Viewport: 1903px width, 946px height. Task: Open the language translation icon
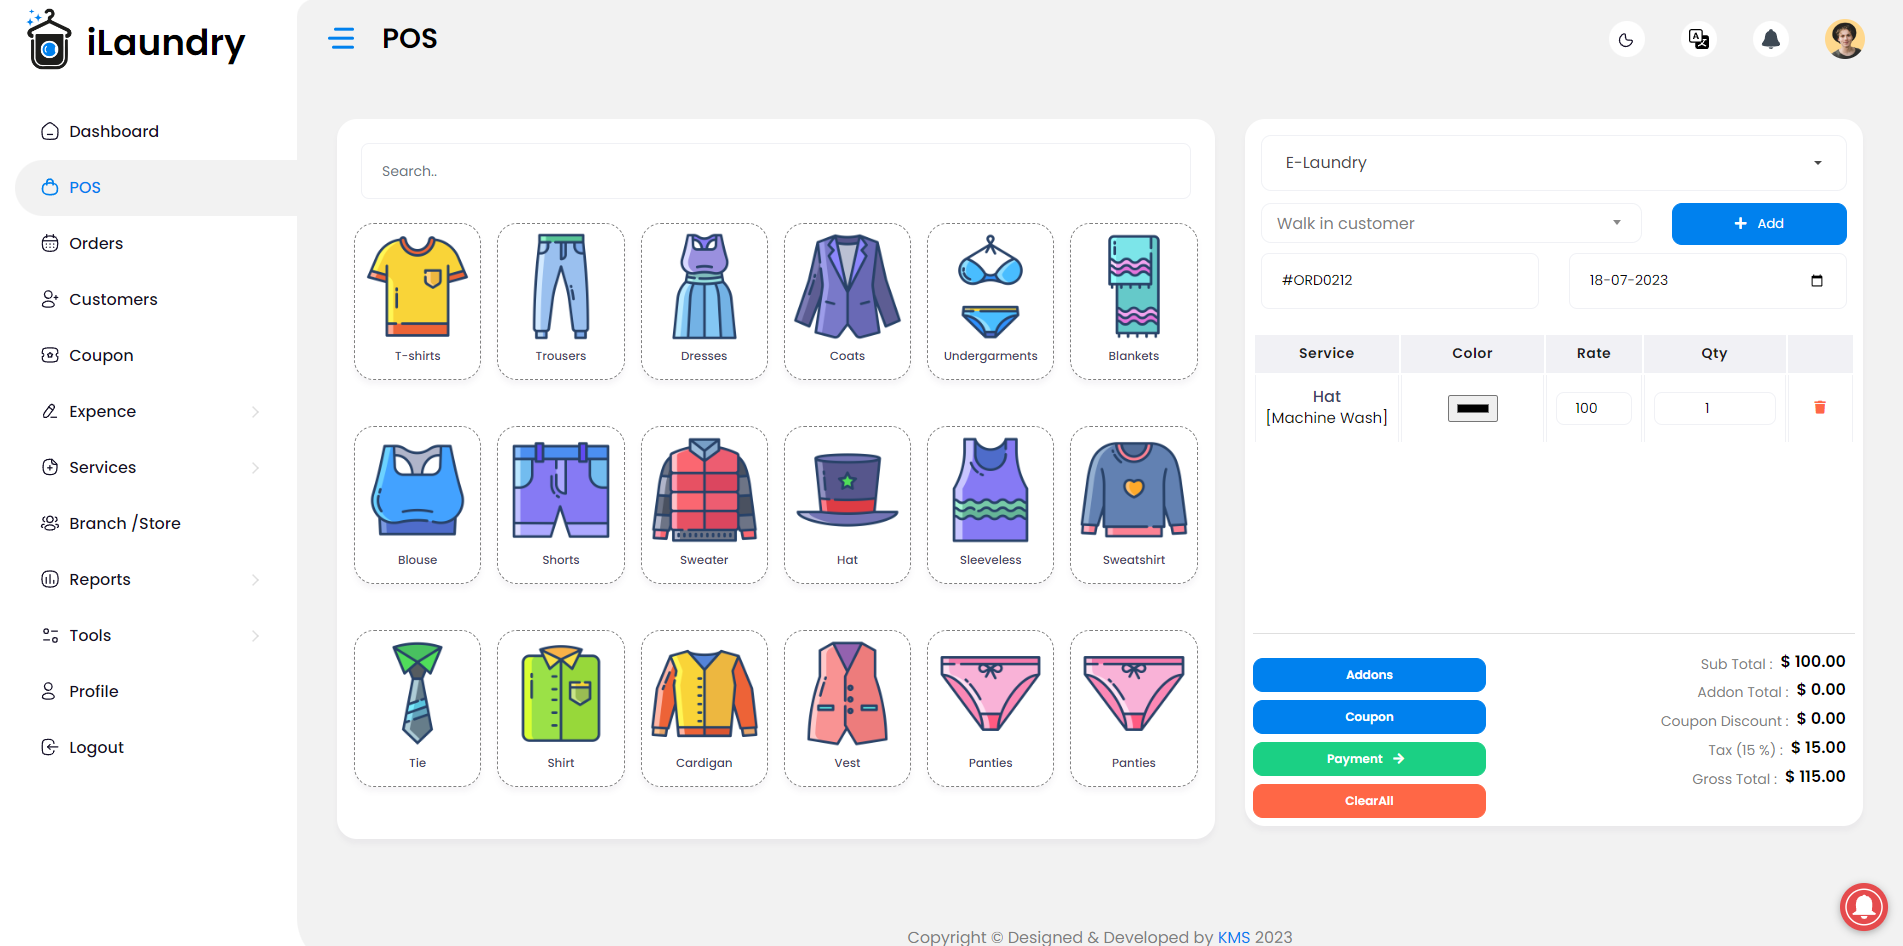[1698, 40]
